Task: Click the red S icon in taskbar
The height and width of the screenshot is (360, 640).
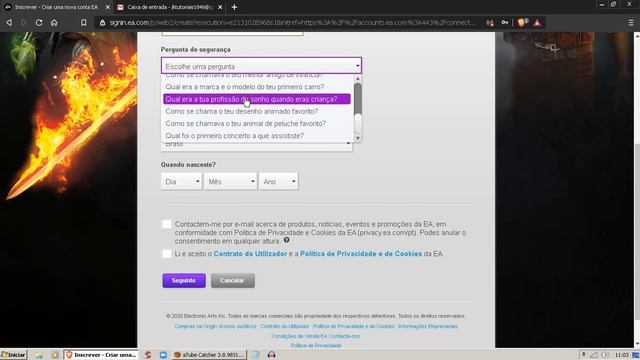Action: point(148,355)
